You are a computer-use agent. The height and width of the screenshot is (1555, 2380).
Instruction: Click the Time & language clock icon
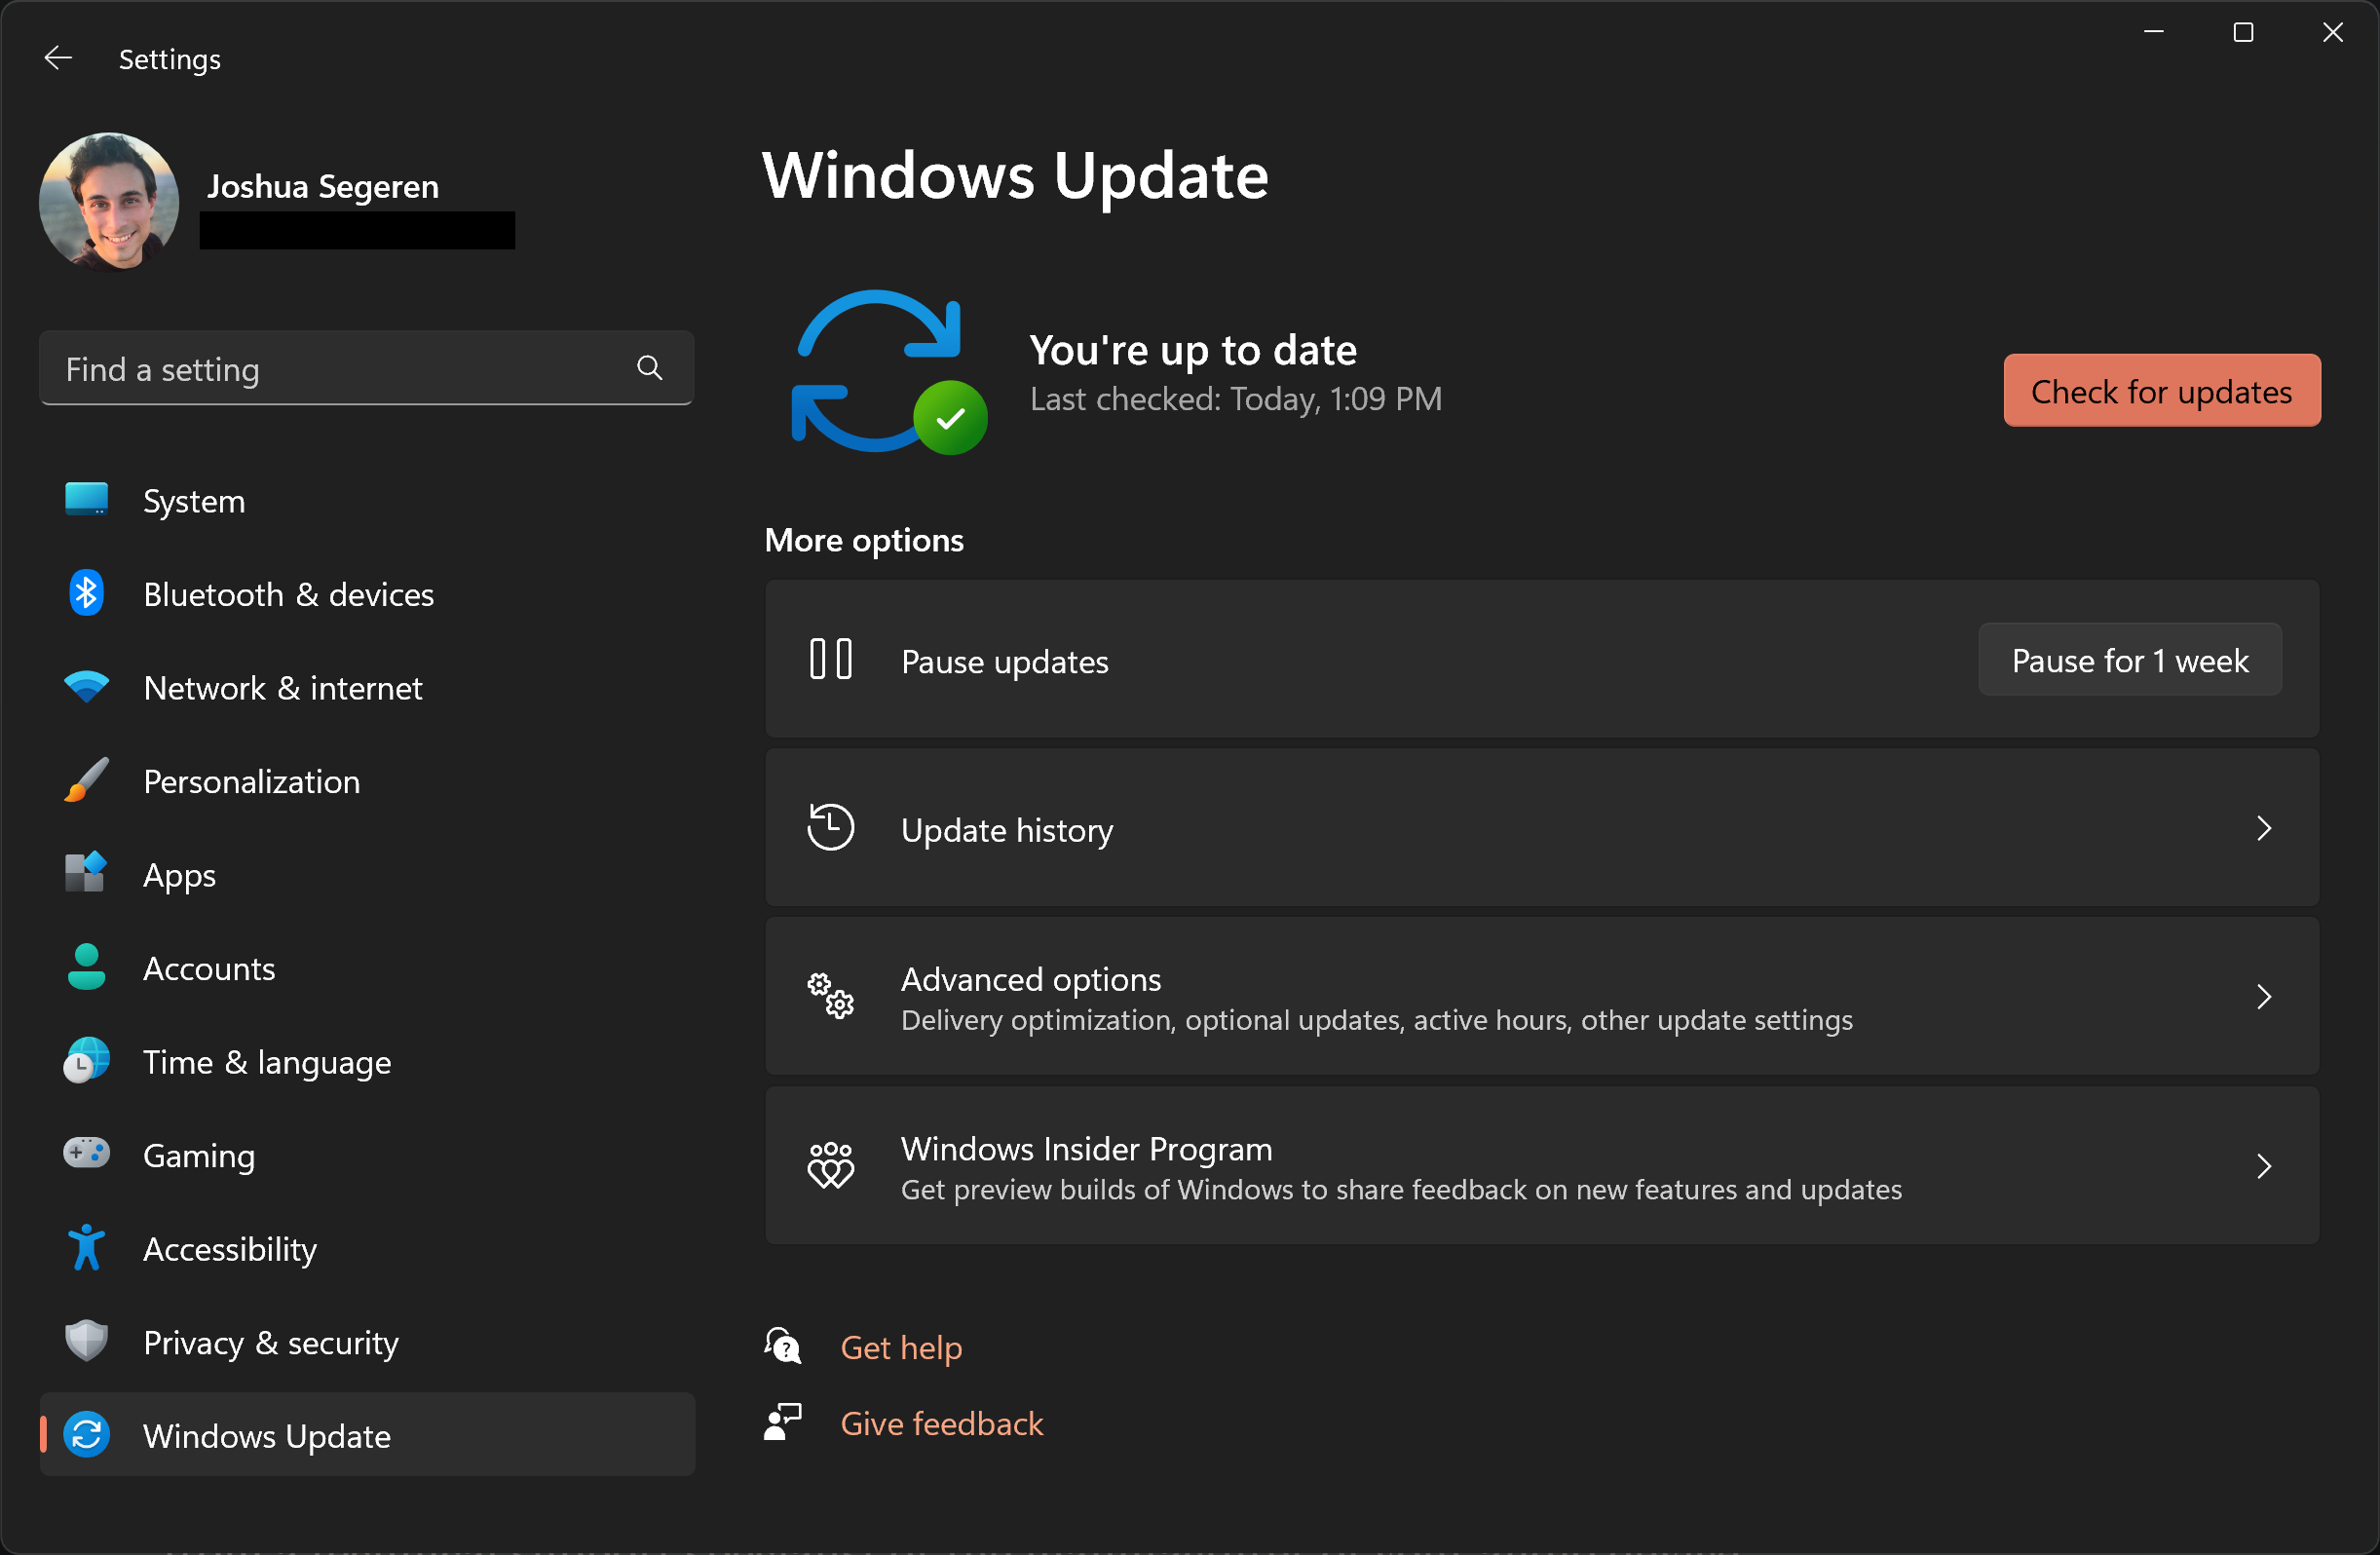(x=86, y=1061)
